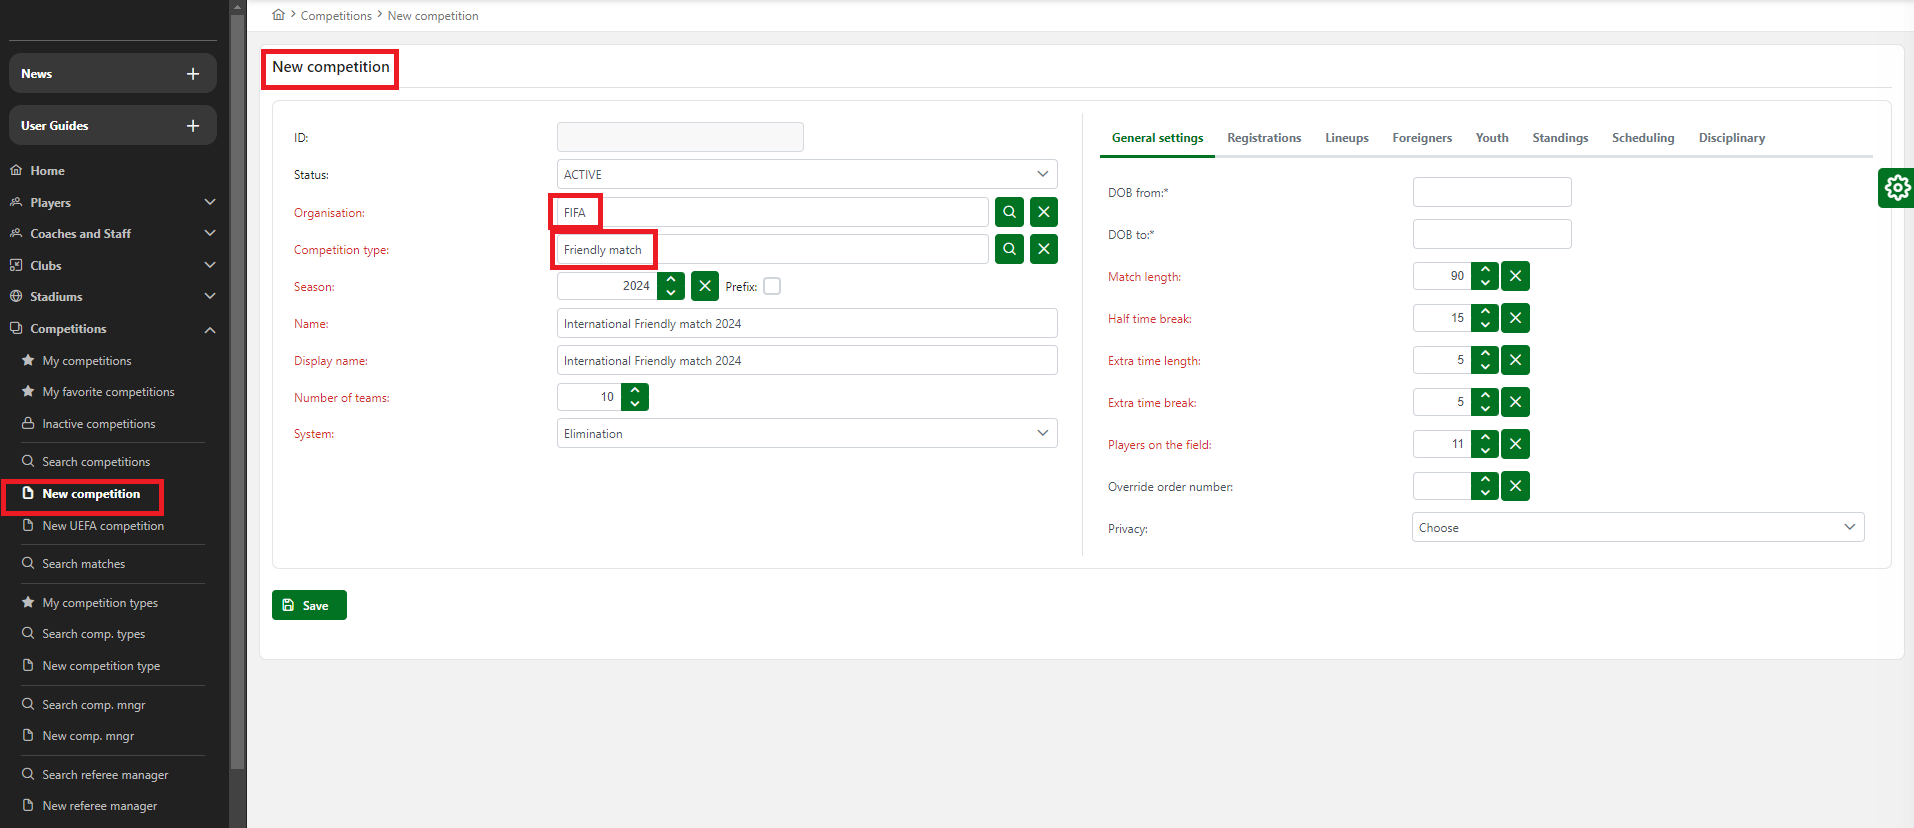Switch to the Disciplinary tab
Viewport: 1914px width, 828px height.
click(x=1731, y=138)
